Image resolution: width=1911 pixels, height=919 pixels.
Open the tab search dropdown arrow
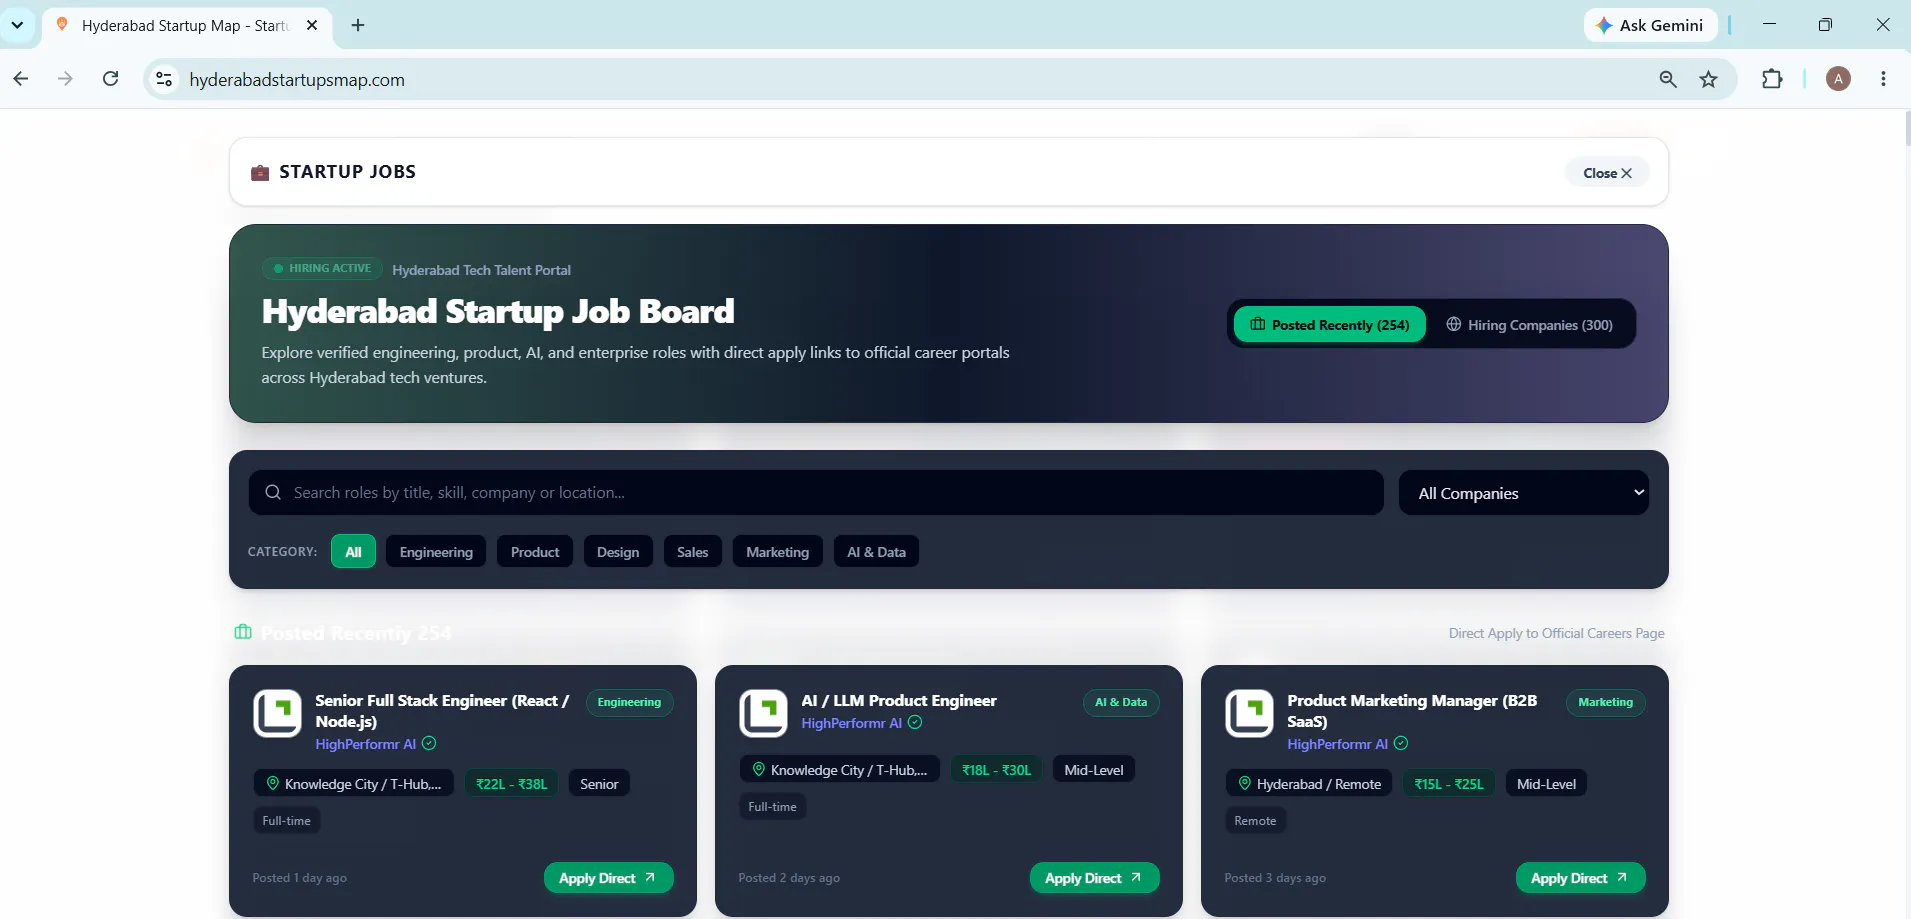coord(17,25)
